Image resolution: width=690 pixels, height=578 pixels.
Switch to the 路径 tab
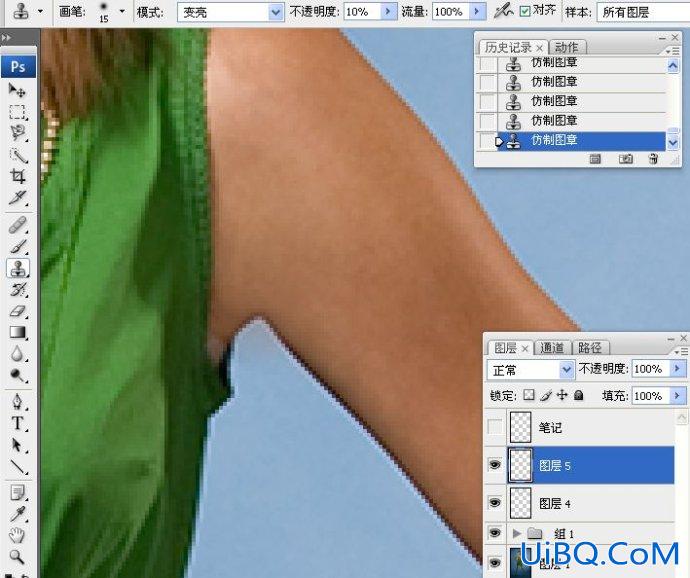coord(590,348)
